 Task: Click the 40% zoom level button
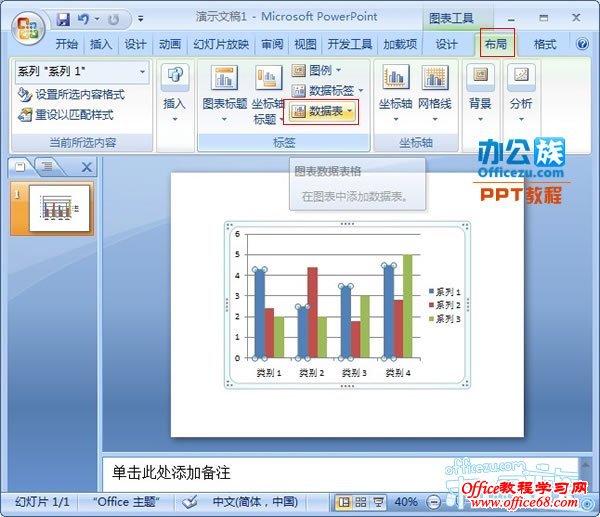coord(406,502)
